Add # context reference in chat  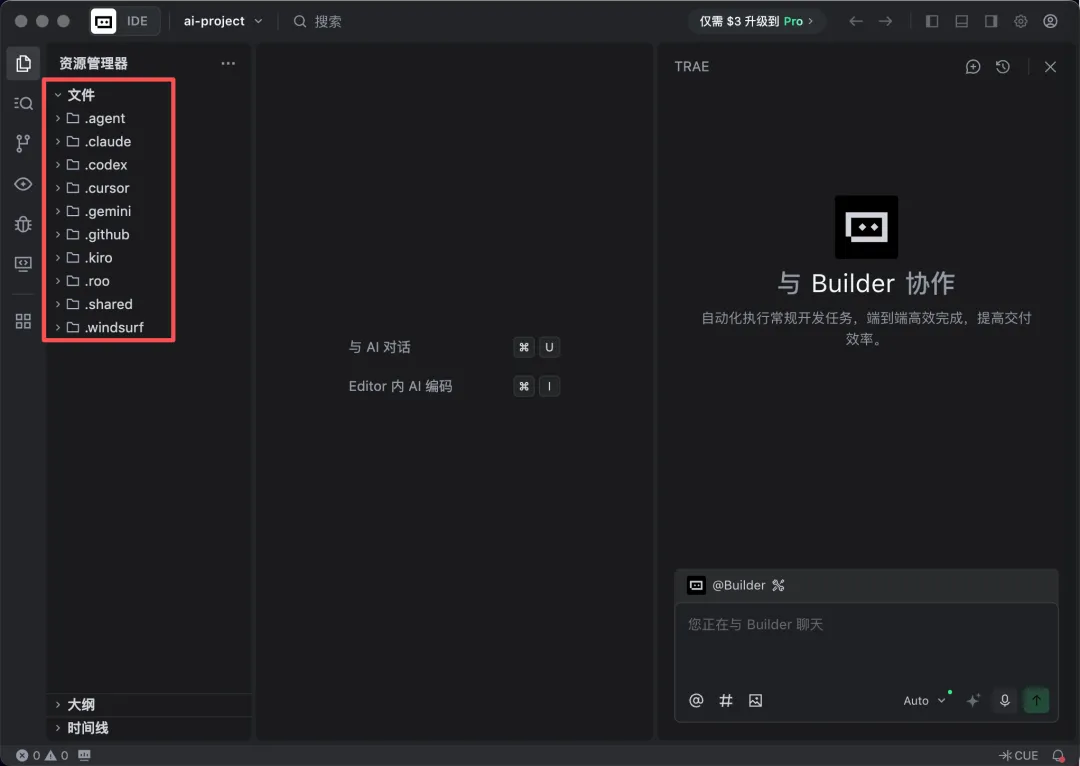click(726, 701)
